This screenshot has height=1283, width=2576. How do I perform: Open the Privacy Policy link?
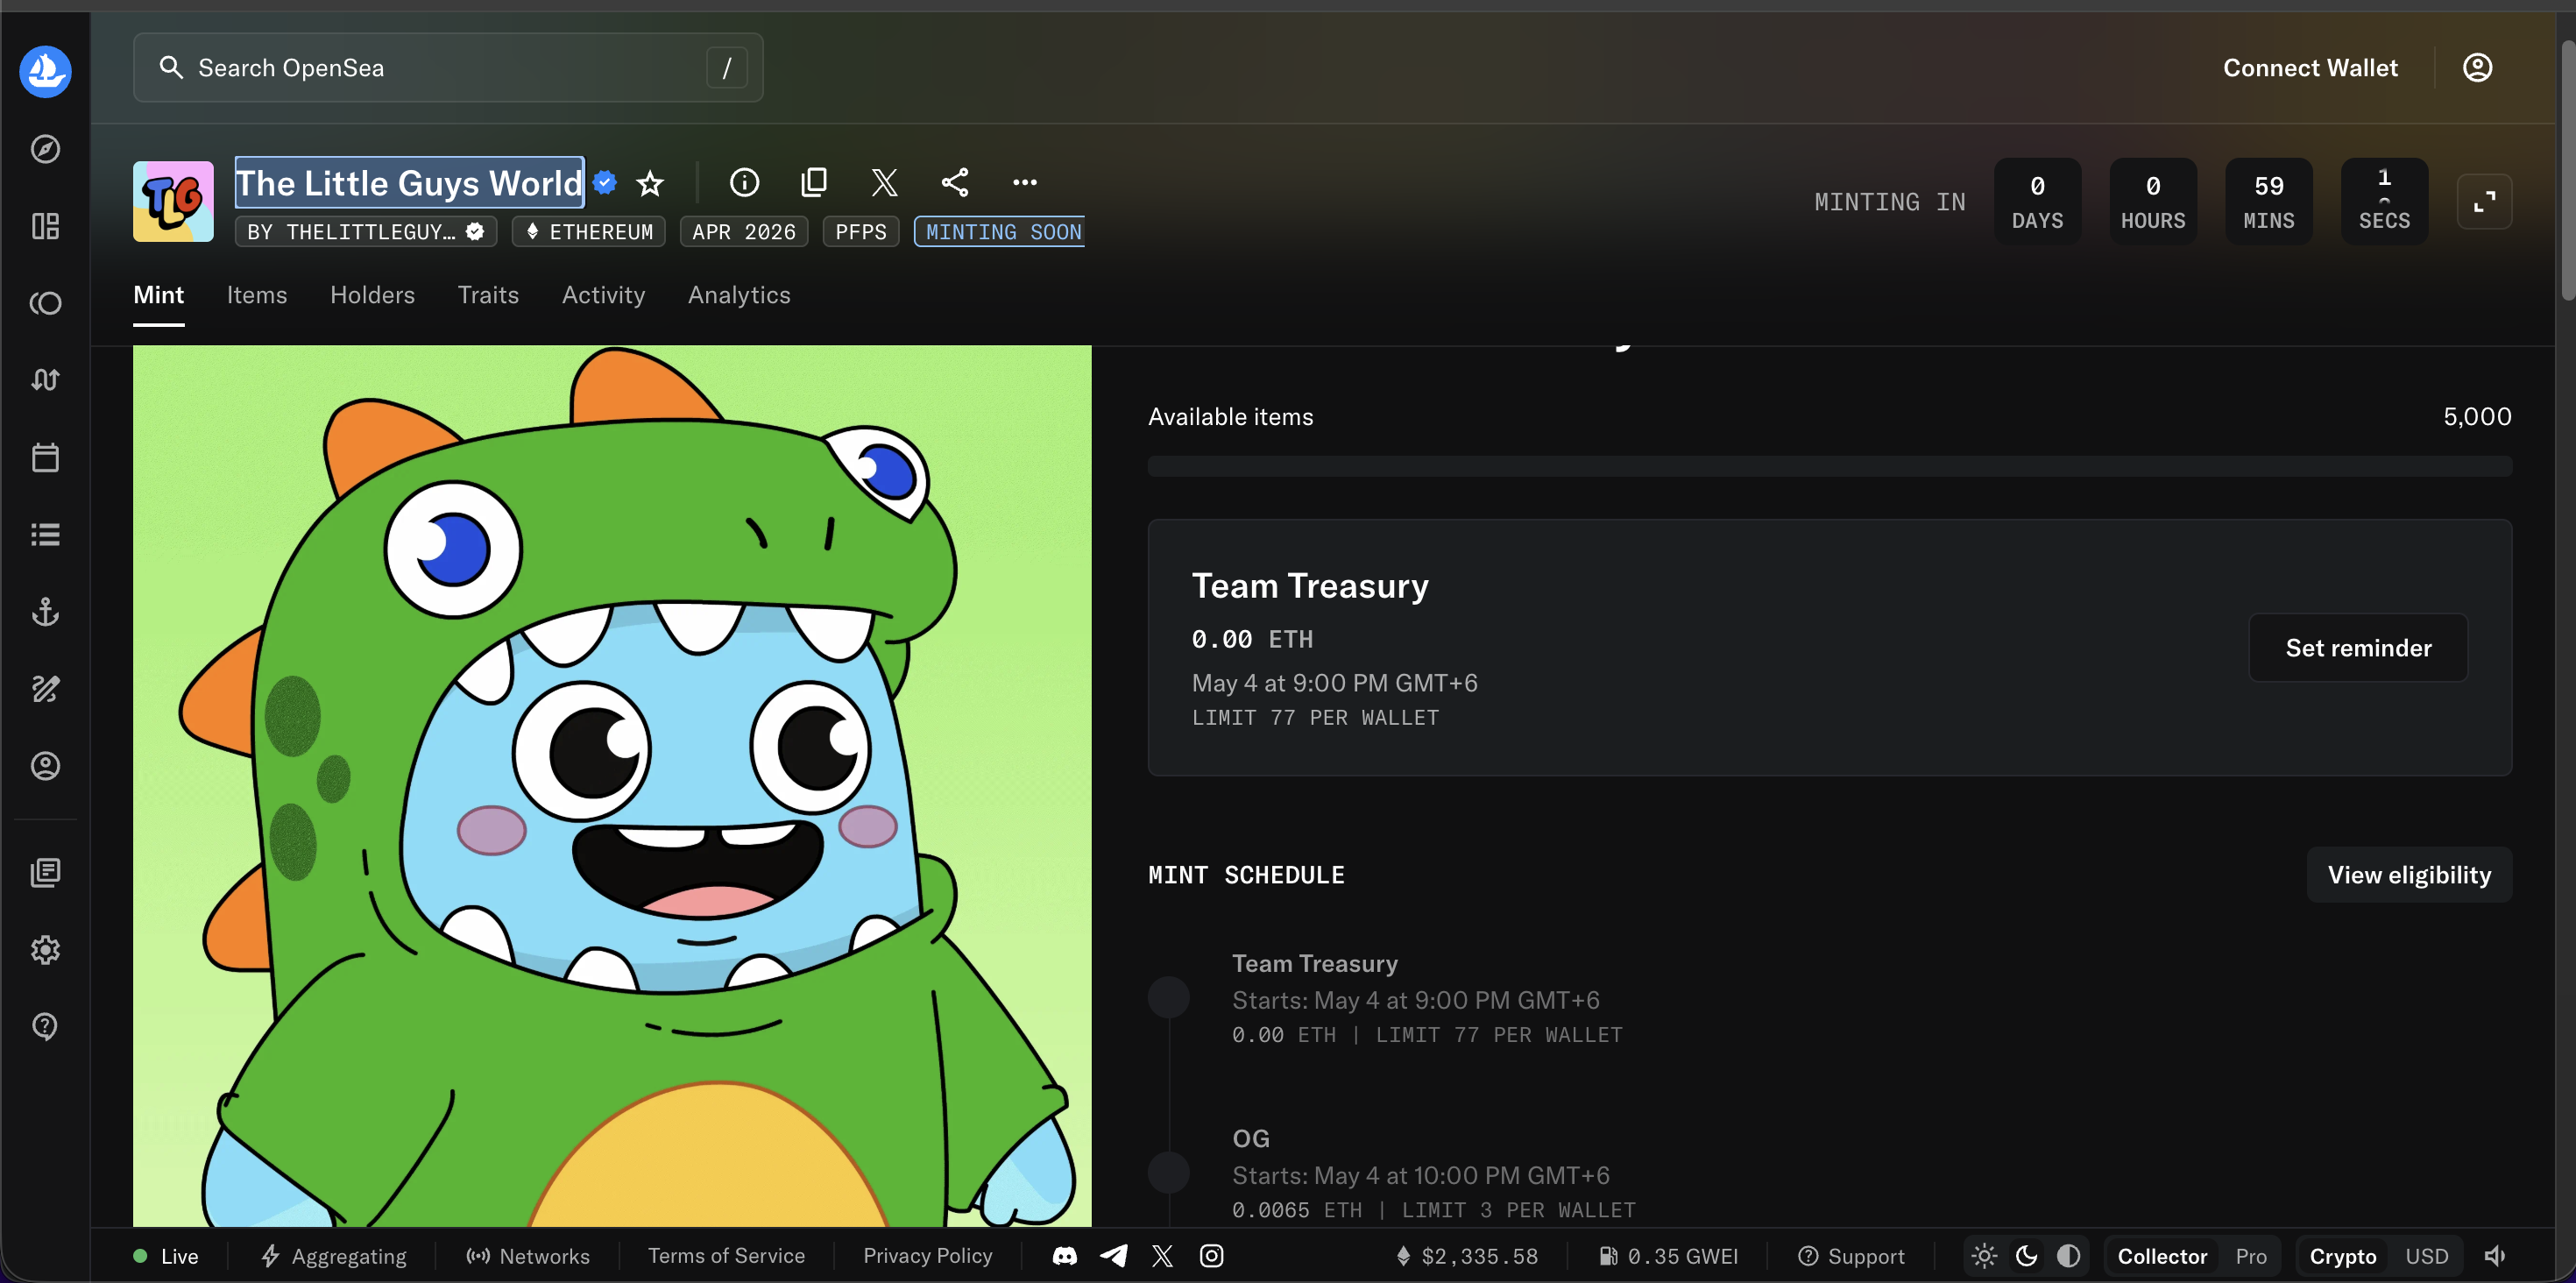click(x=927, y=1256)
